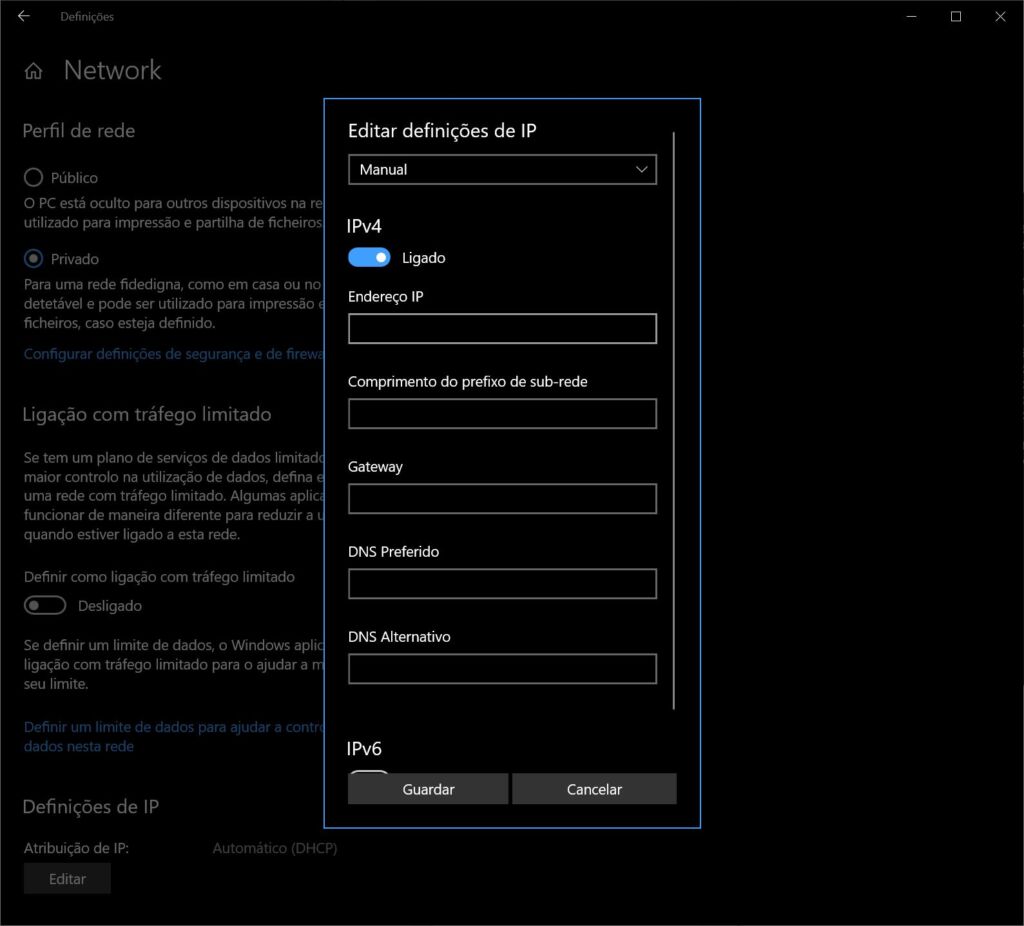The width and height of the screenshot is (1024, 926).
Task: Open the firewall security settings link
Action: (172, 354)
